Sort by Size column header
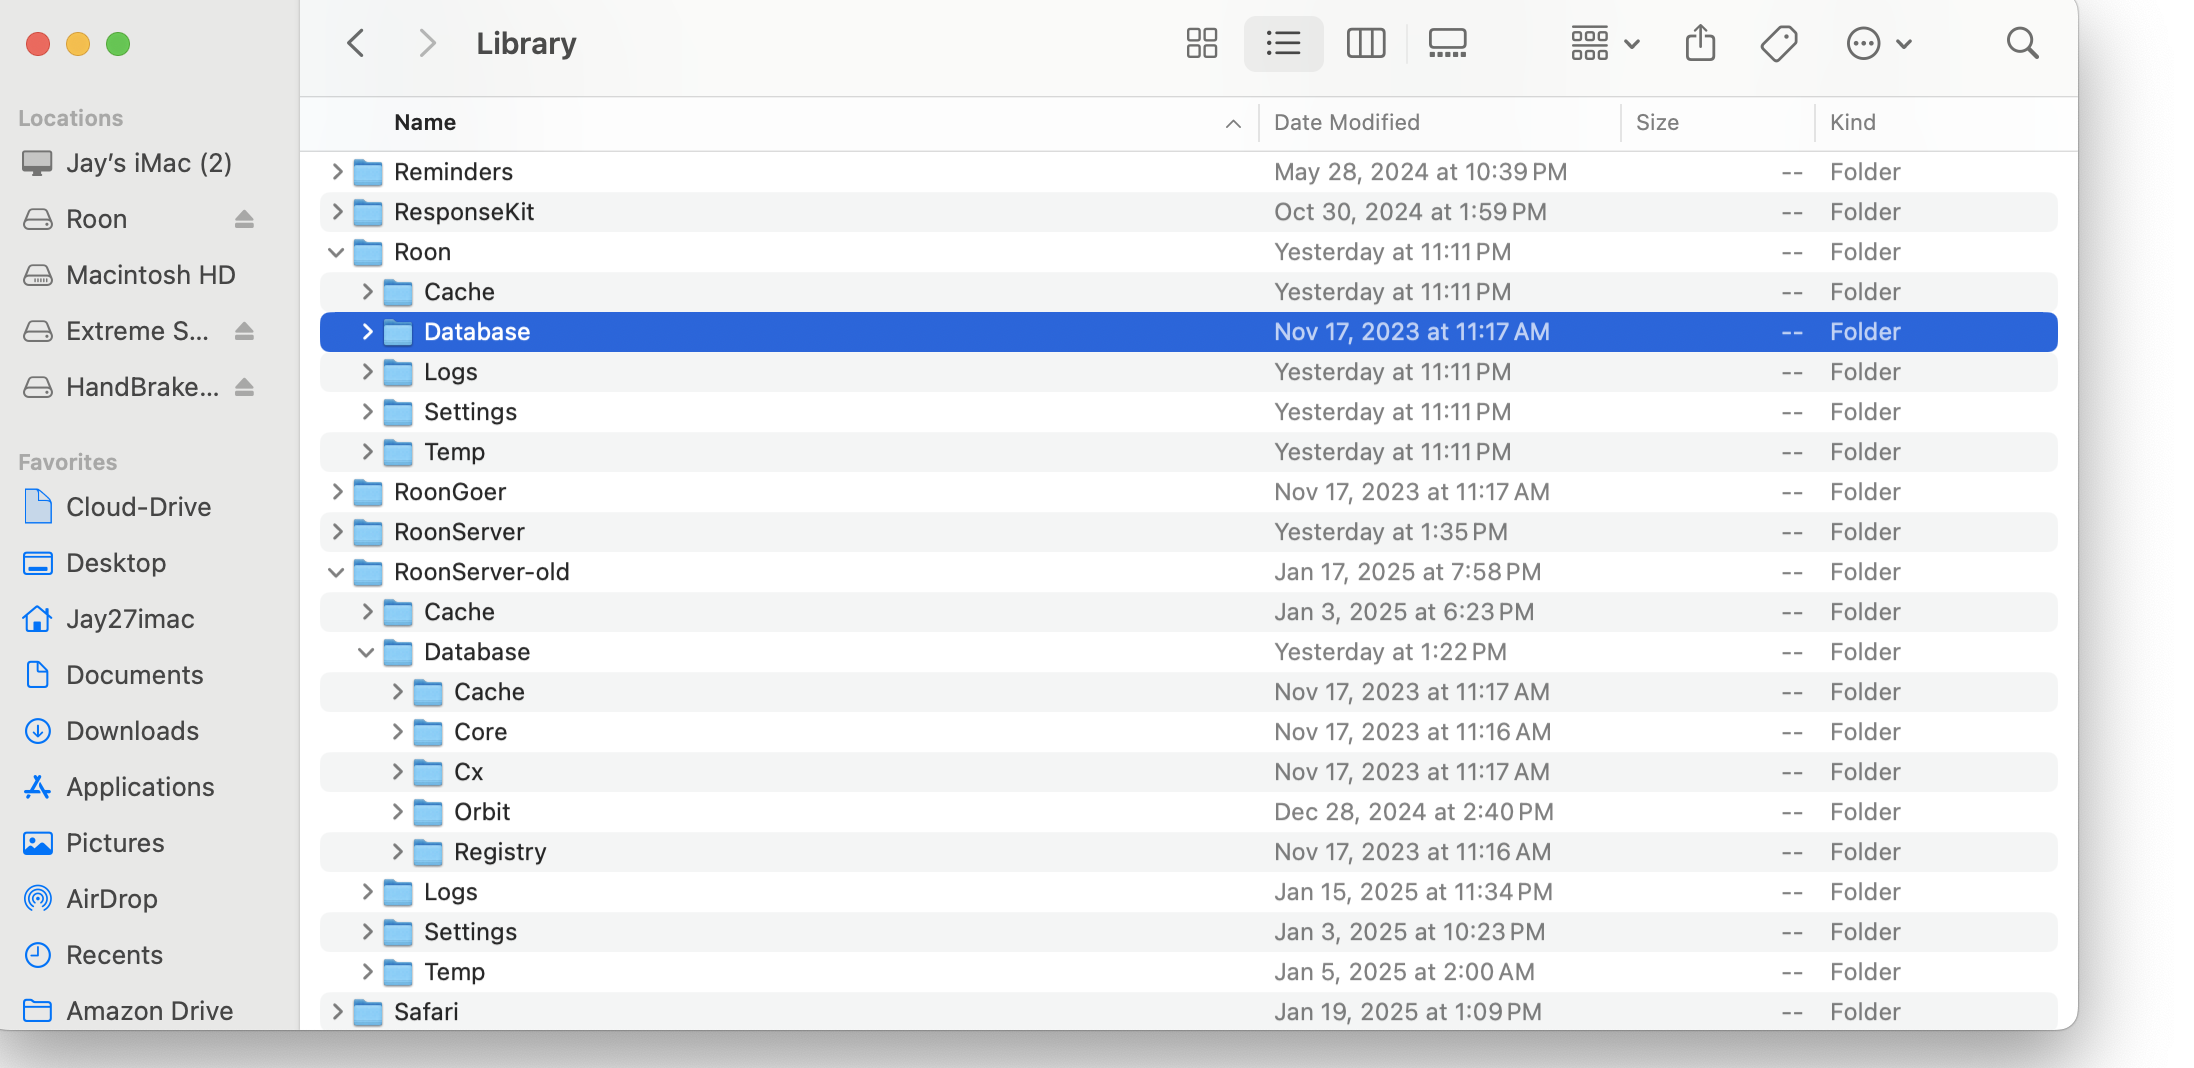The image size is (2194, 1068). (1657, 122)
